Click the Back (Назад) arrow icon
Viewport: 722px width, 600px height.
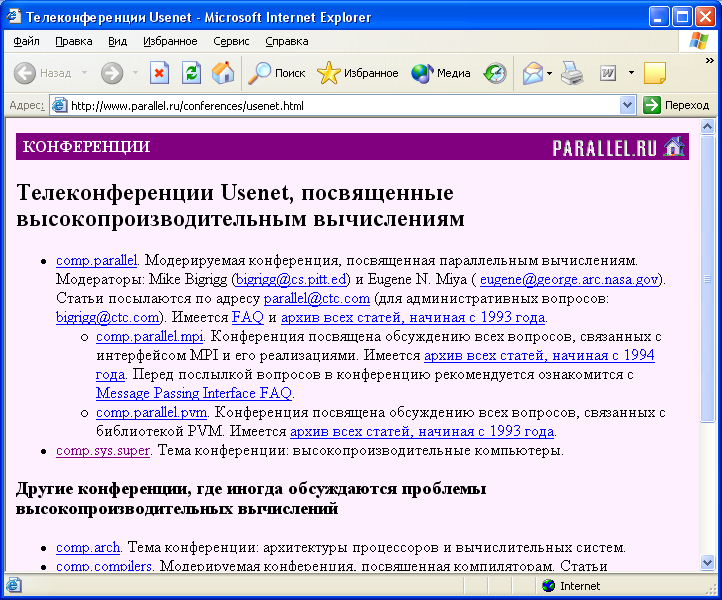[24, 73]
